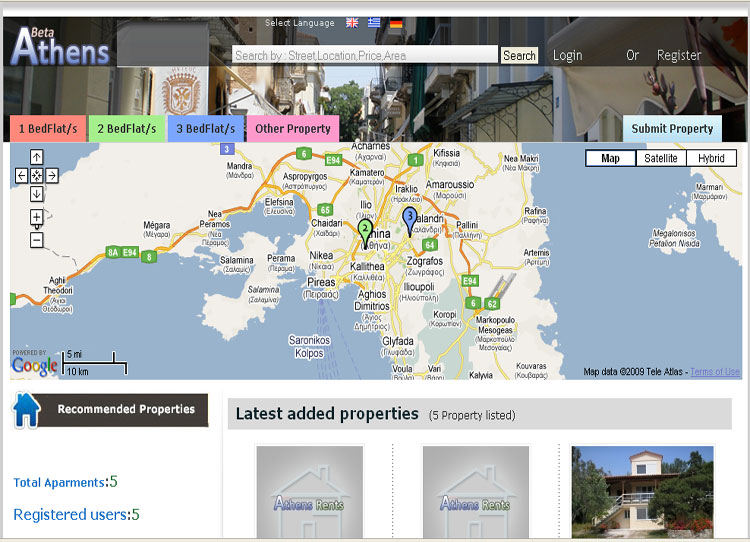Viewport: 750px width, 542px height.
Task: Open the Other Property tab
Action: tap(292, 129)
